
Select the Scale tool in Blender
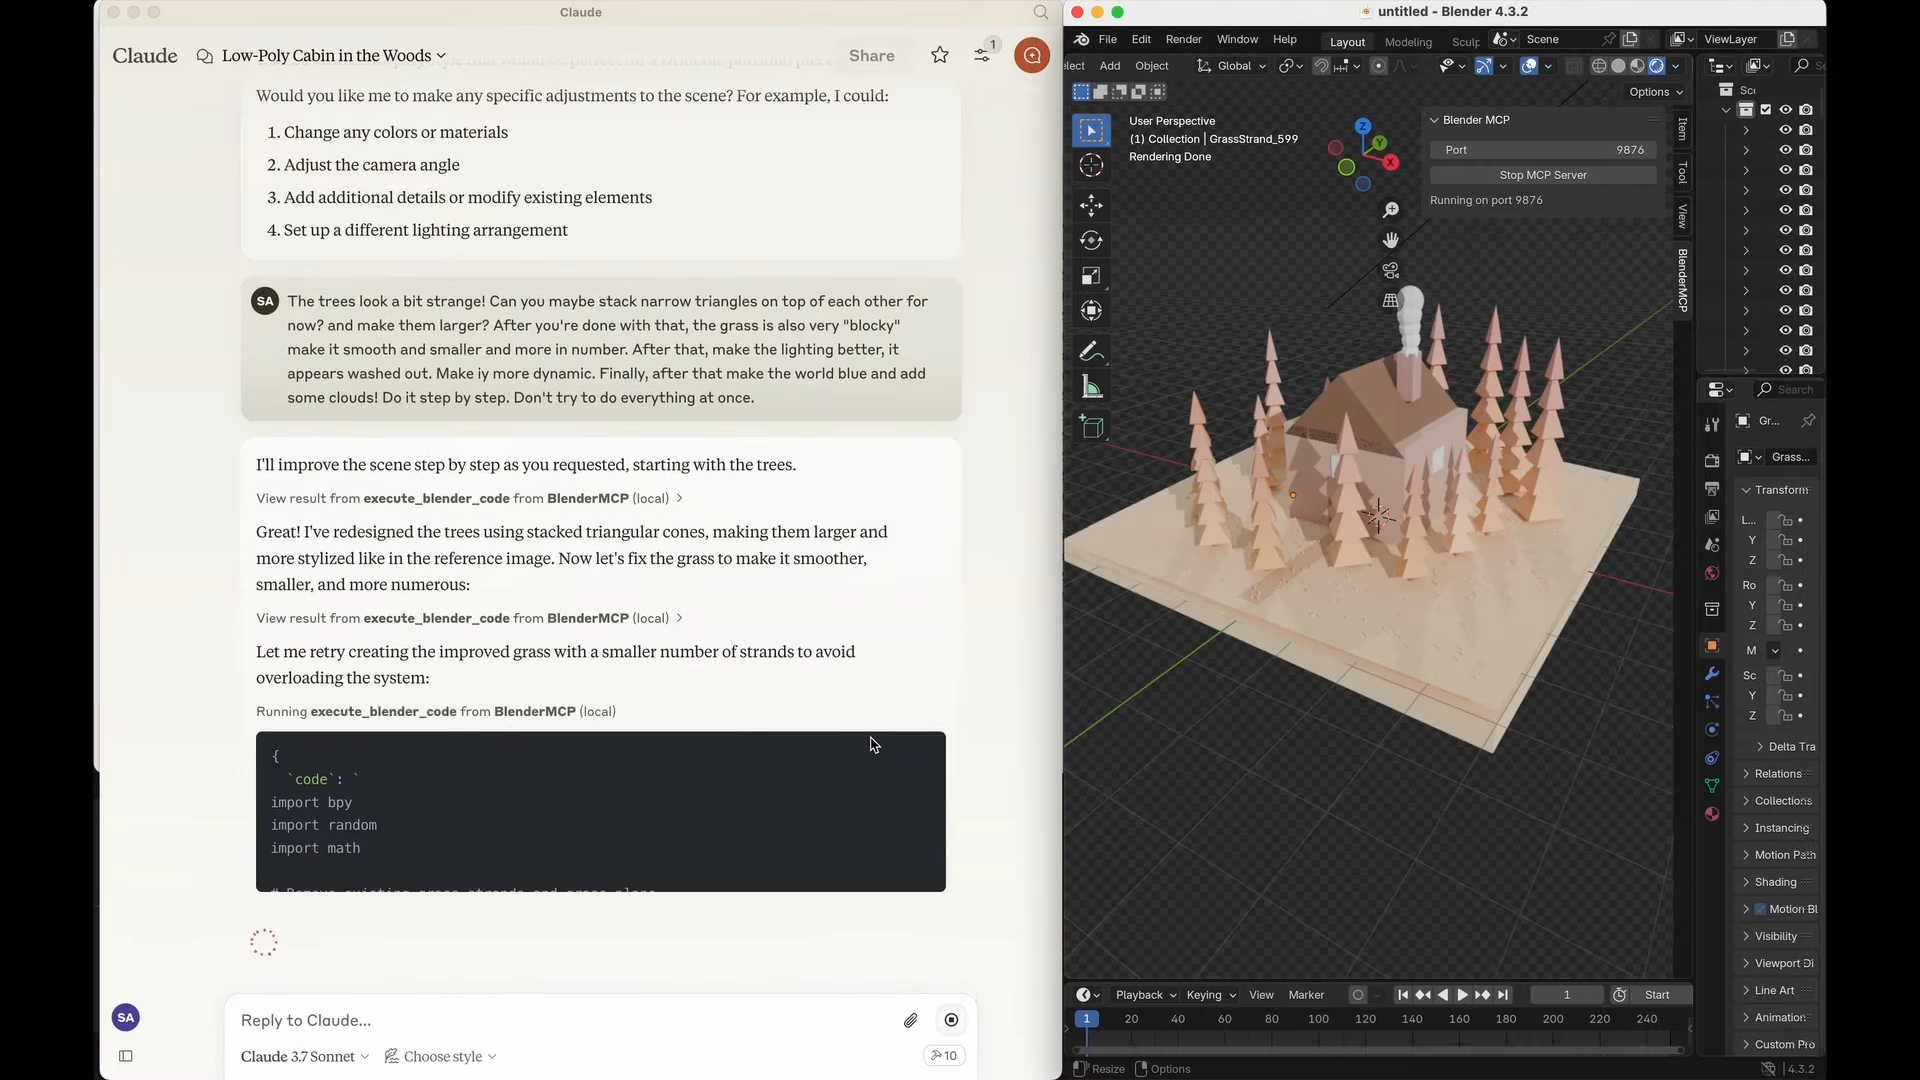[1091, 276]
